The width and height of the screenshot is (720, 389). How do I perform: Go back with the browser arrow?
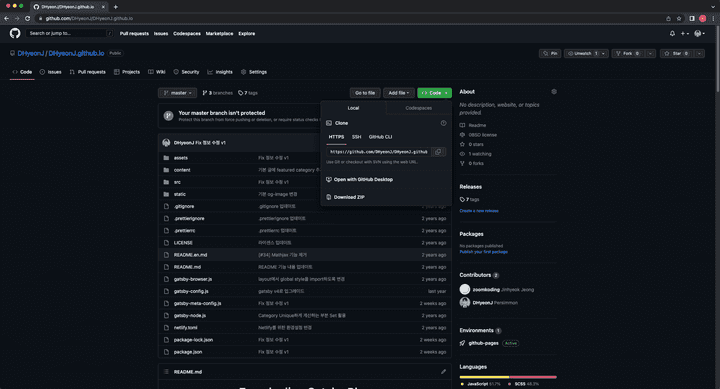(x=6, y=18)
